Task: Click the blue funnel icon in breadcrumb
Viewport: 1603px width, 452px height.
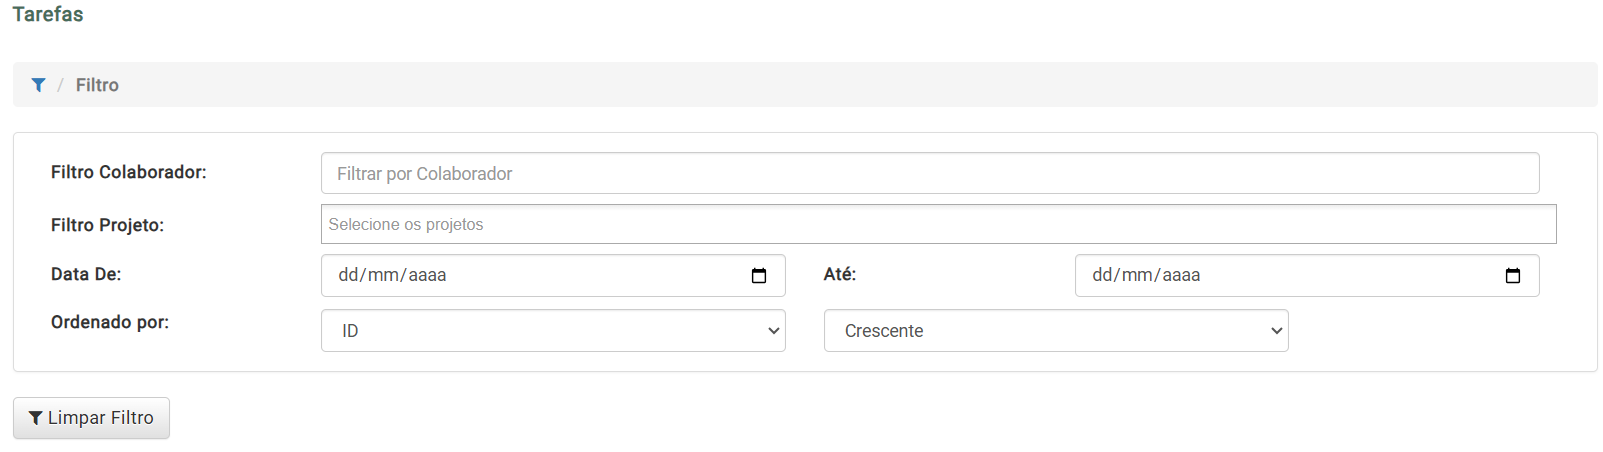Action: [38, 85]
